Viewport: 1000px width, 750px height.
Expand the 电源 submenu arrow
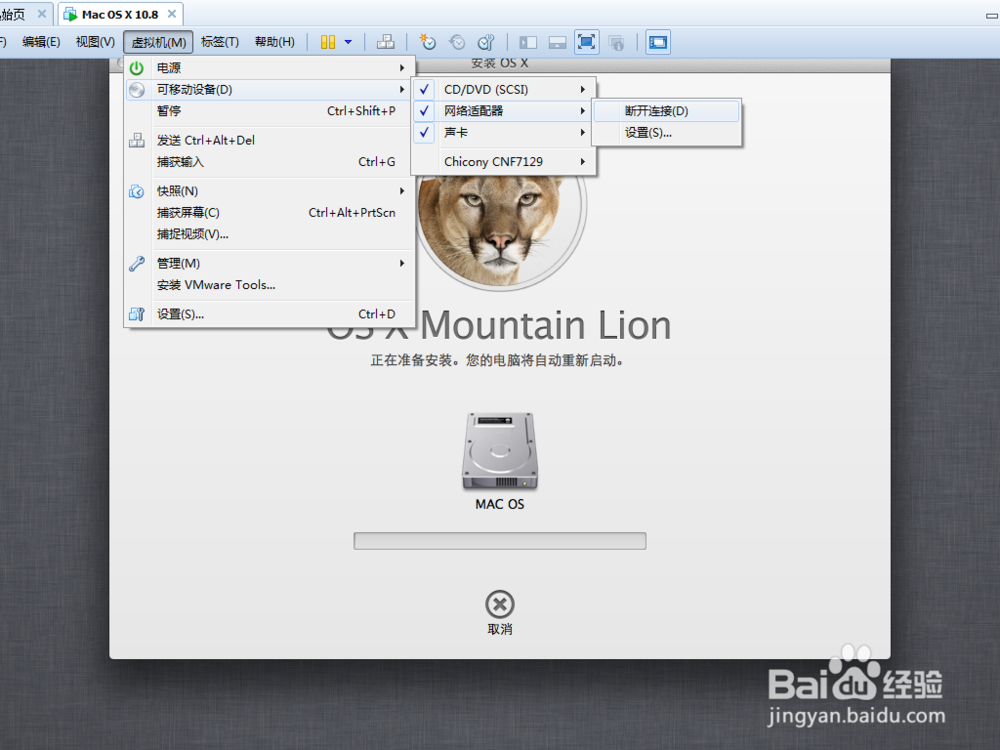pyautogui.click(x=402, y=68)
